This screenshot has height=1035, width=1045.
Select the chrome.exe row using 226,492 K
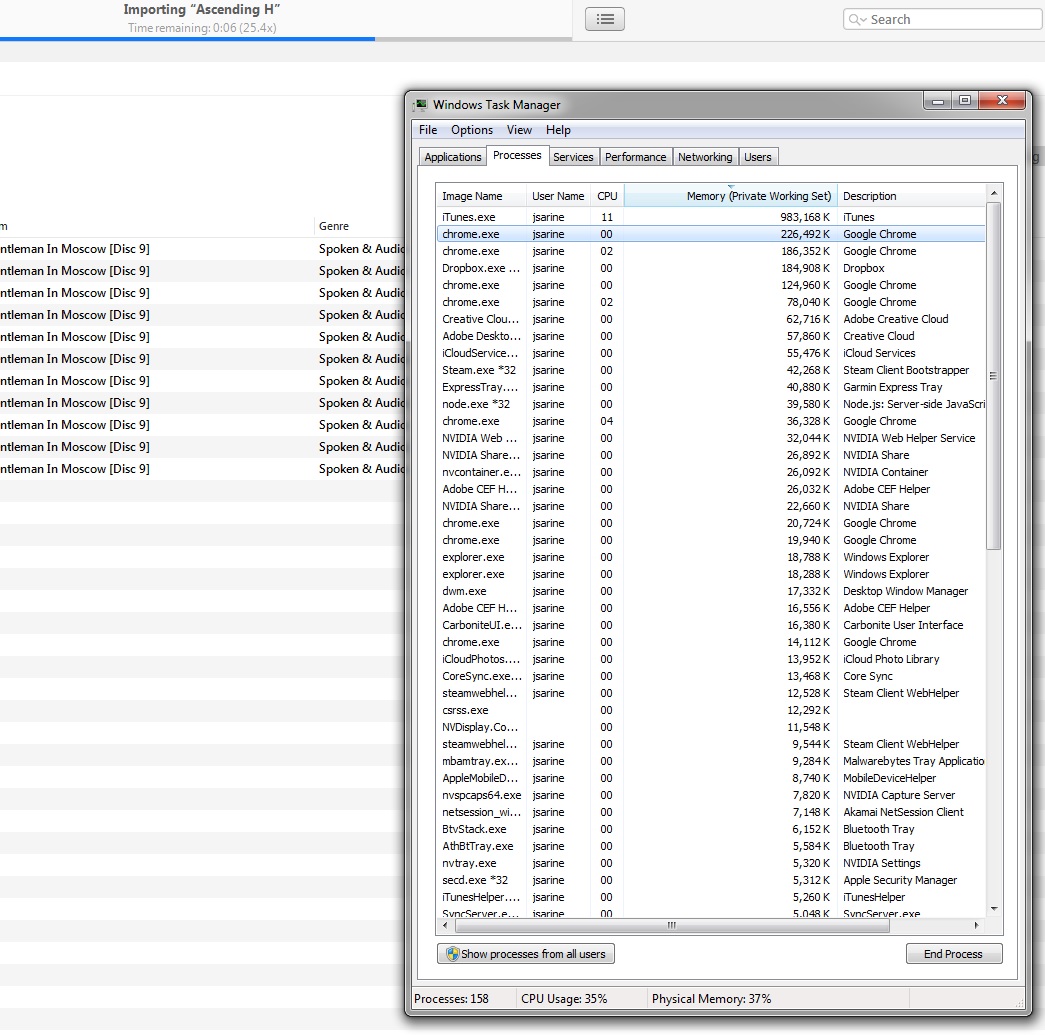[x=710, y=234]
